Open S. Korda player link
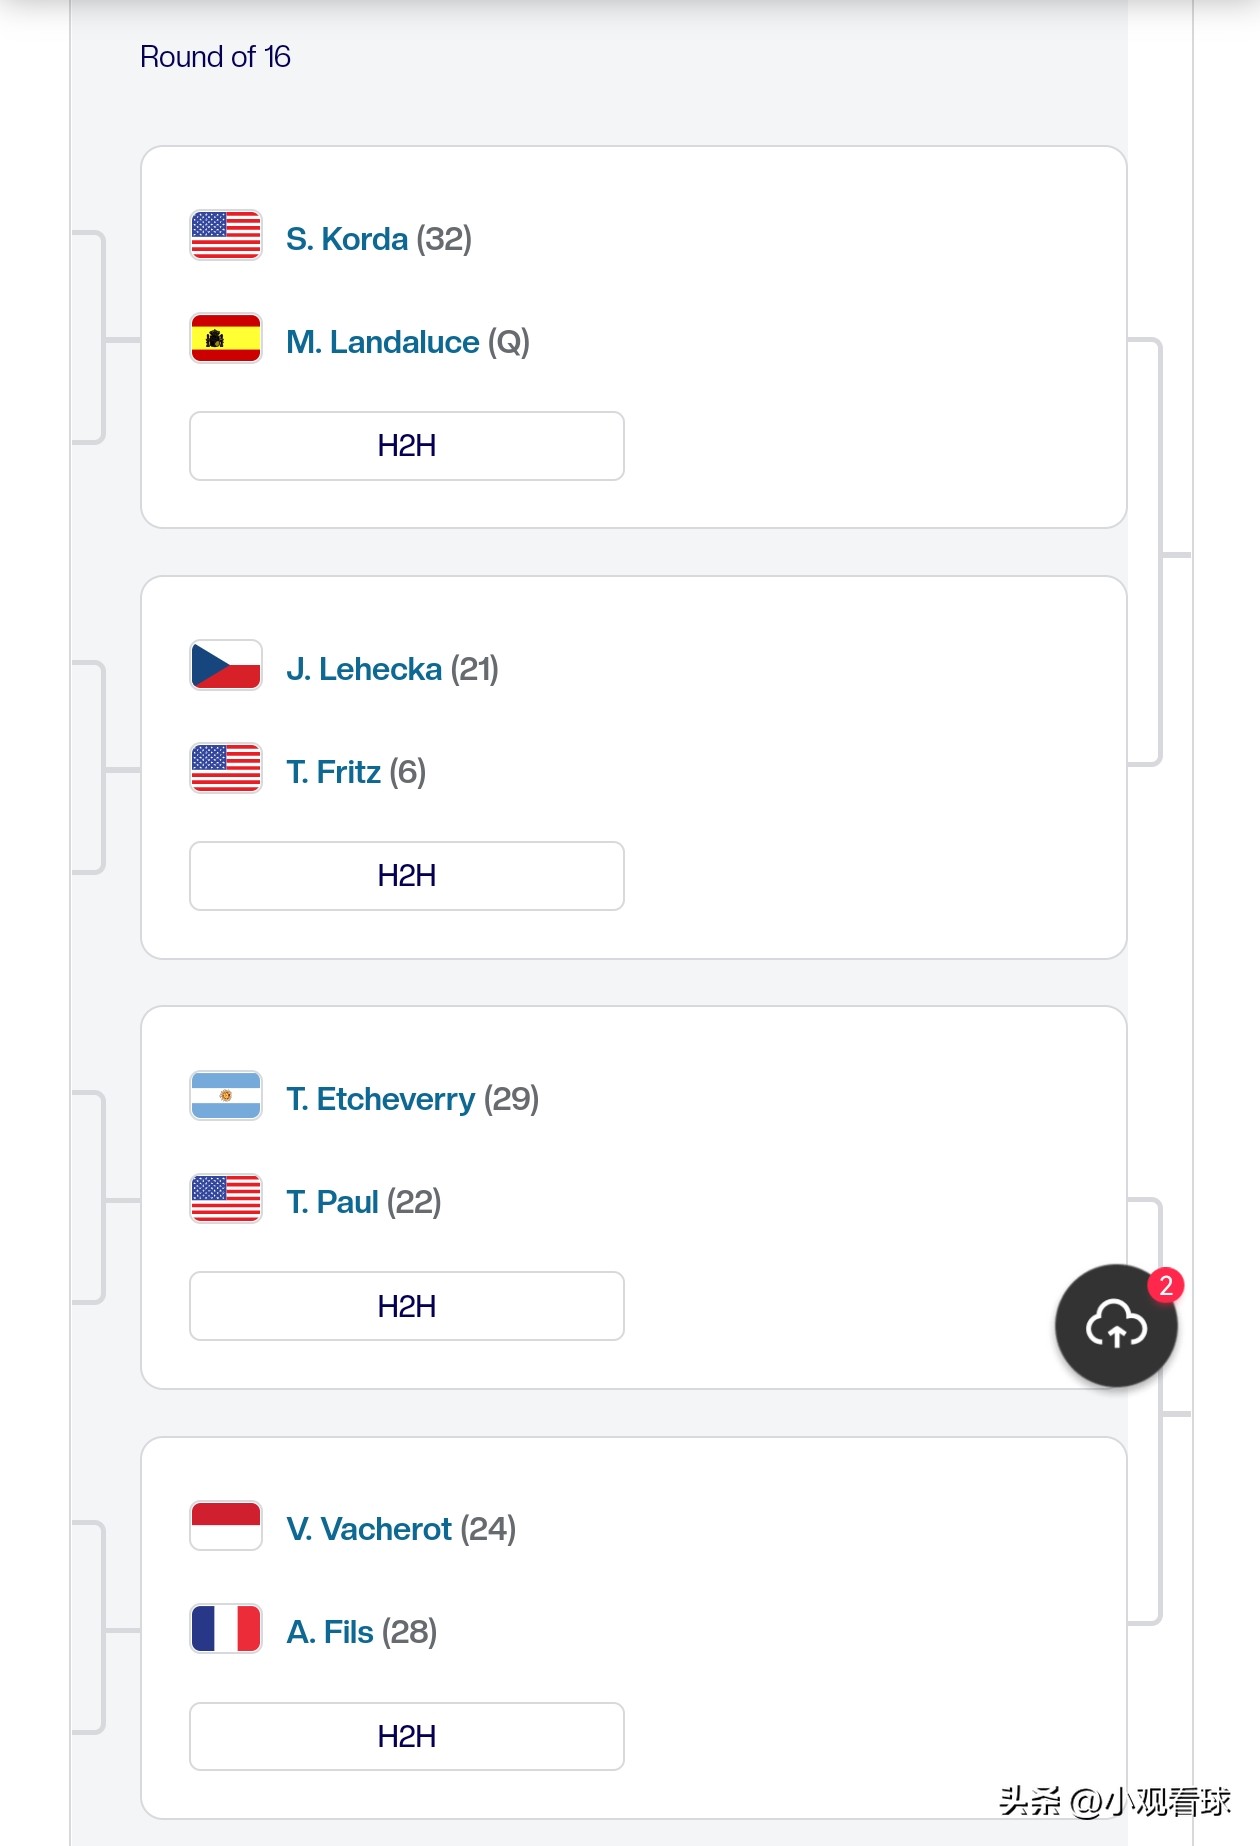This screenshot has height=1846, width=1260. [347, 239]
